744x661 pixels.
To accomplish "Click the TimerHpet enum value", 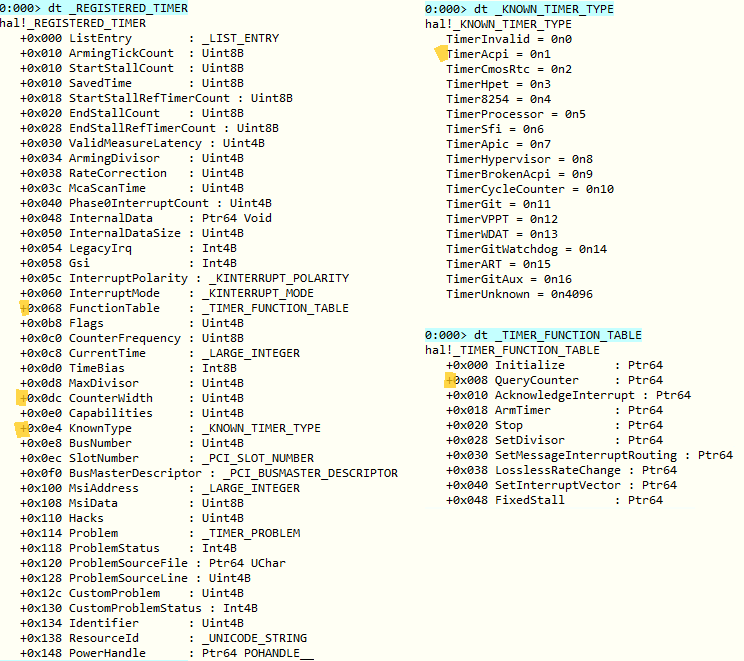I will point(499,84).
